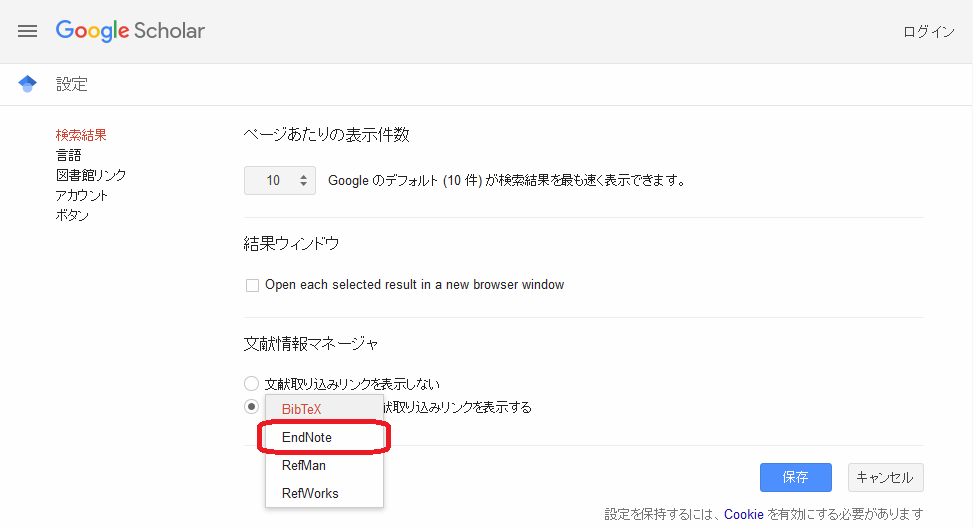Click the blue Scholar graduation cap icon
This screenshot has height=527, width=973.
click(x=27, y=84)
